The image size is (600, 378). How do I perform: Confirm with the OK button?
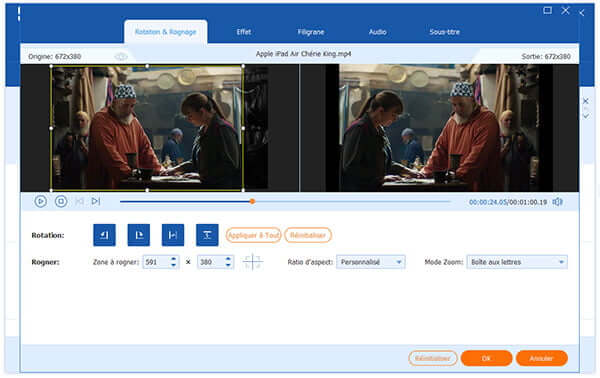click(486, 358)
